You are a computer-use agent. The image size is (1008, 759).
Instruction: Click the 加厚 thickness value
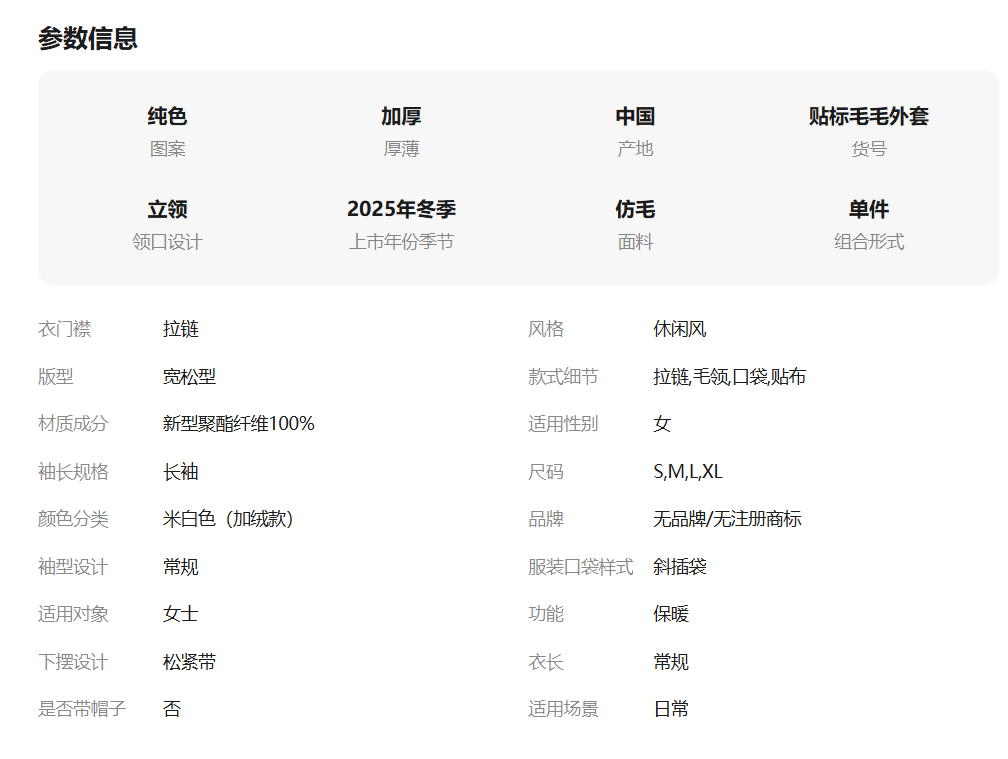pyautogui.click(x=401, y=116)
